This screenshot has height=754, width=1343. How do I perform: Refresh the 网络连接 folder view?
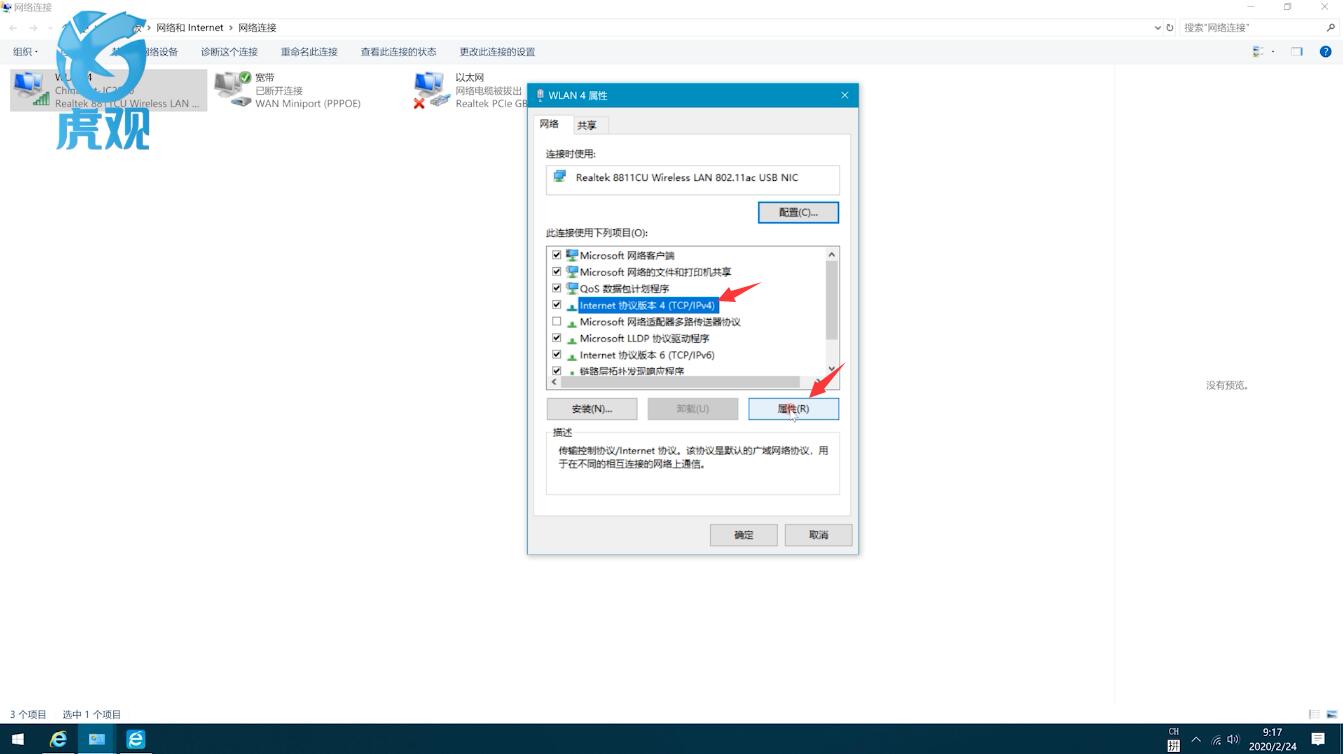(x=1170, y=28)
